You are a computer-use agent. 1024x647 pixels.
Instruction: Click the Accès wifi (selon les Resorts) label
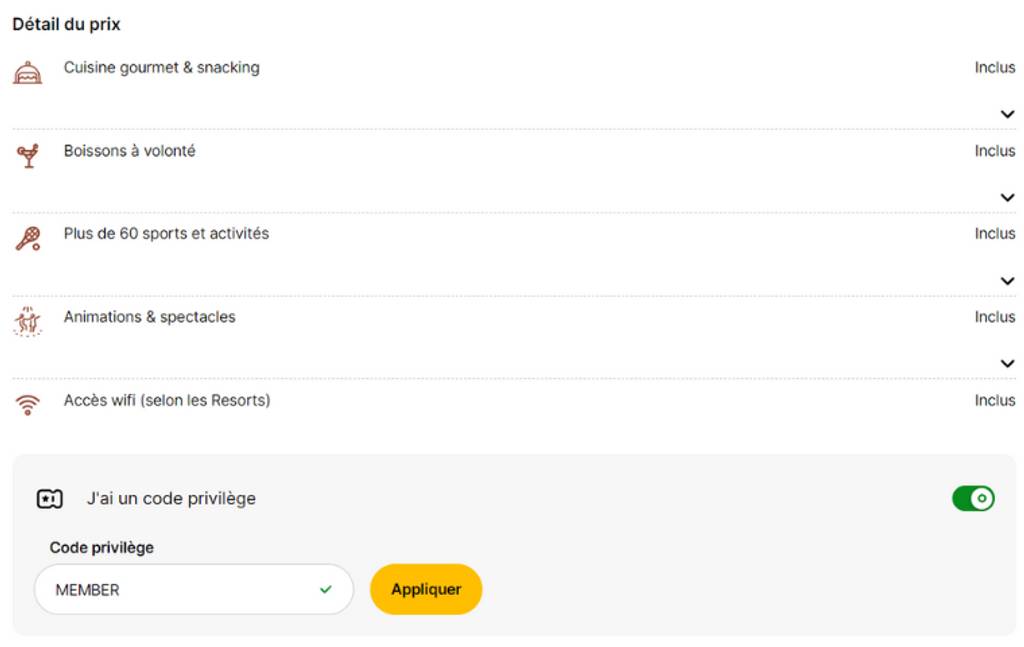pyautogui.click(x=167, y=400)
